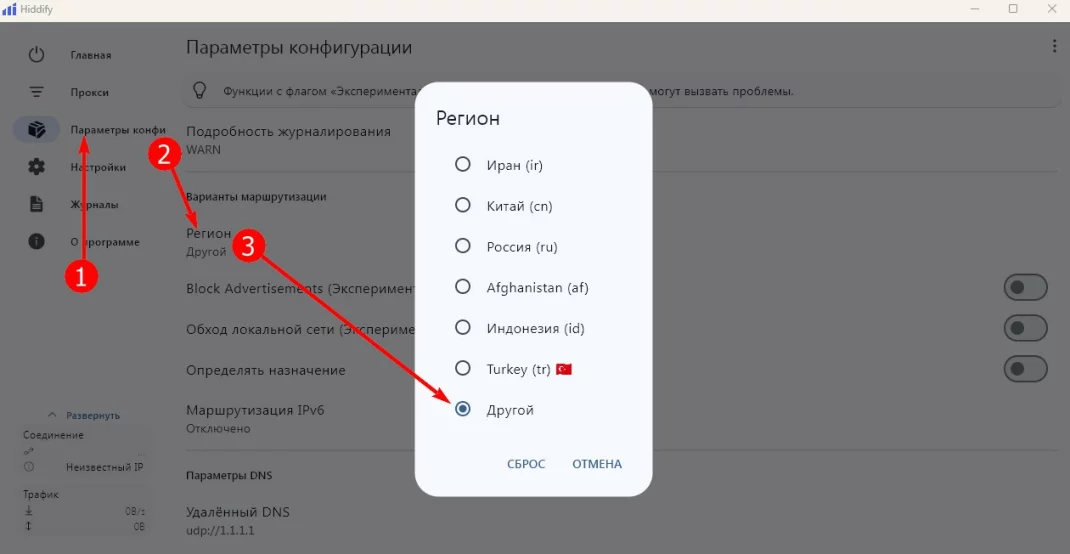The width and height of the screenshot is (1070, 554).
Task: Open the Подробность журналирования WARN setting
Action: pos(289,140)
